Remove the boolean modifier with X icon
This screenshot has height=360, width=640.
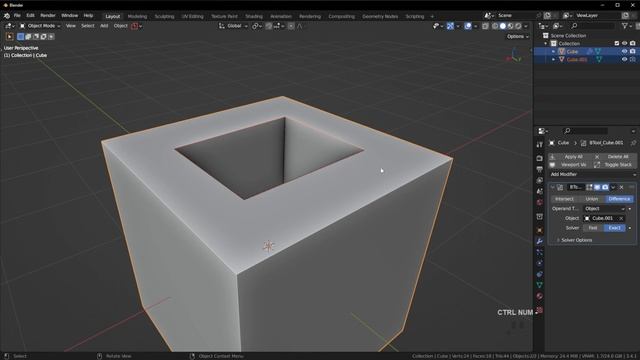pos(621,187)
